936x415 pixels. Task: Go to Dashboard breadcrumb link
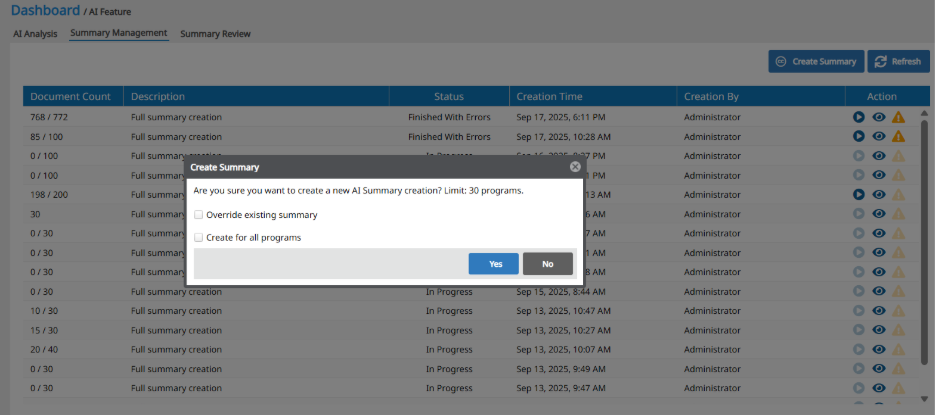tap(45, 10)
